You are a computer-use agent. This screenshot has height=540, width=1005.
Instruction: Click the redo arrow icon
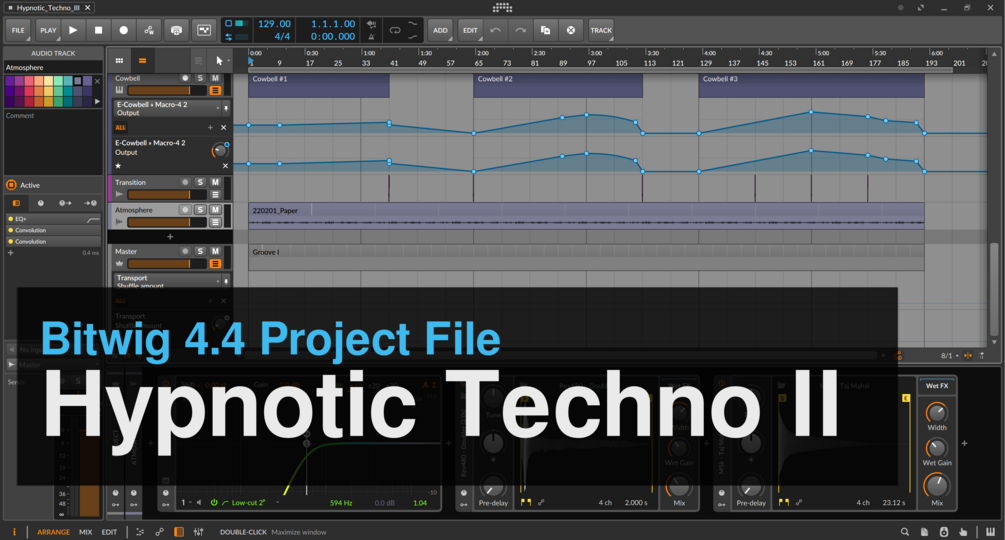(520, 30)
